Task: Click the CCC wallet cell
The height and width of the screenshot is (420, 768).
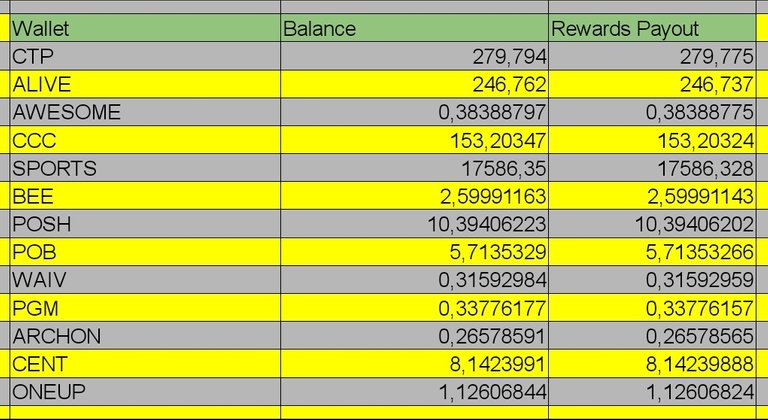Action: 145,140
